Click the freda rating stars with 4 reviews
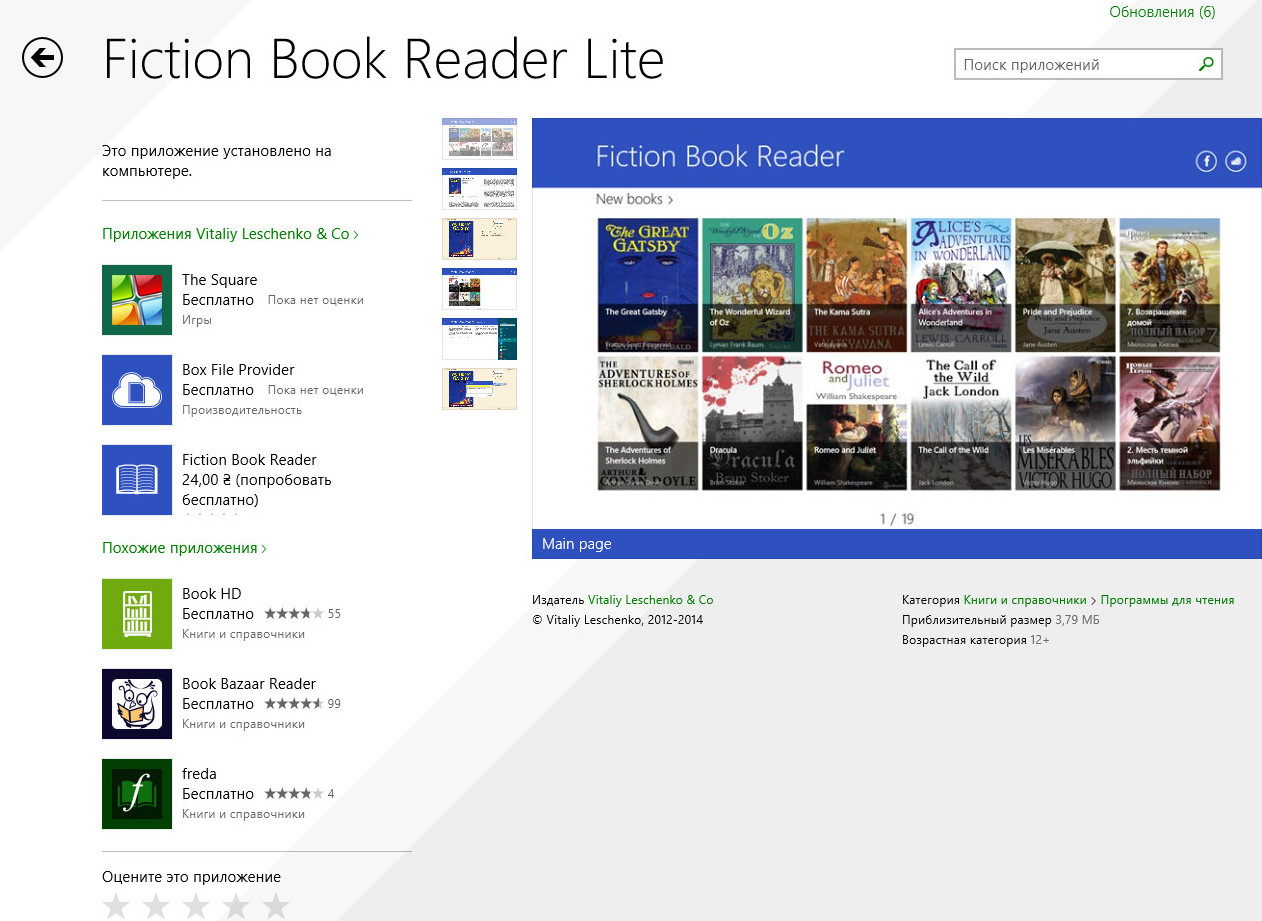Screen dimensions: 1262x921 294,794
